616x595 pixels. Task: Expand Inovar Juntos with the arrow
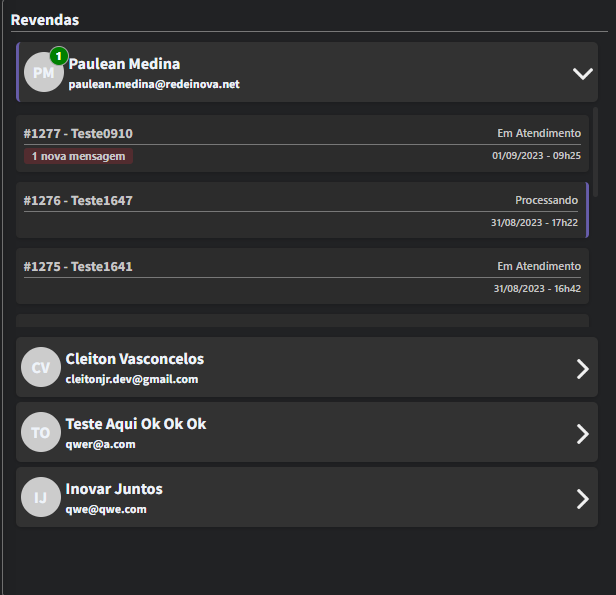[583, 499]
